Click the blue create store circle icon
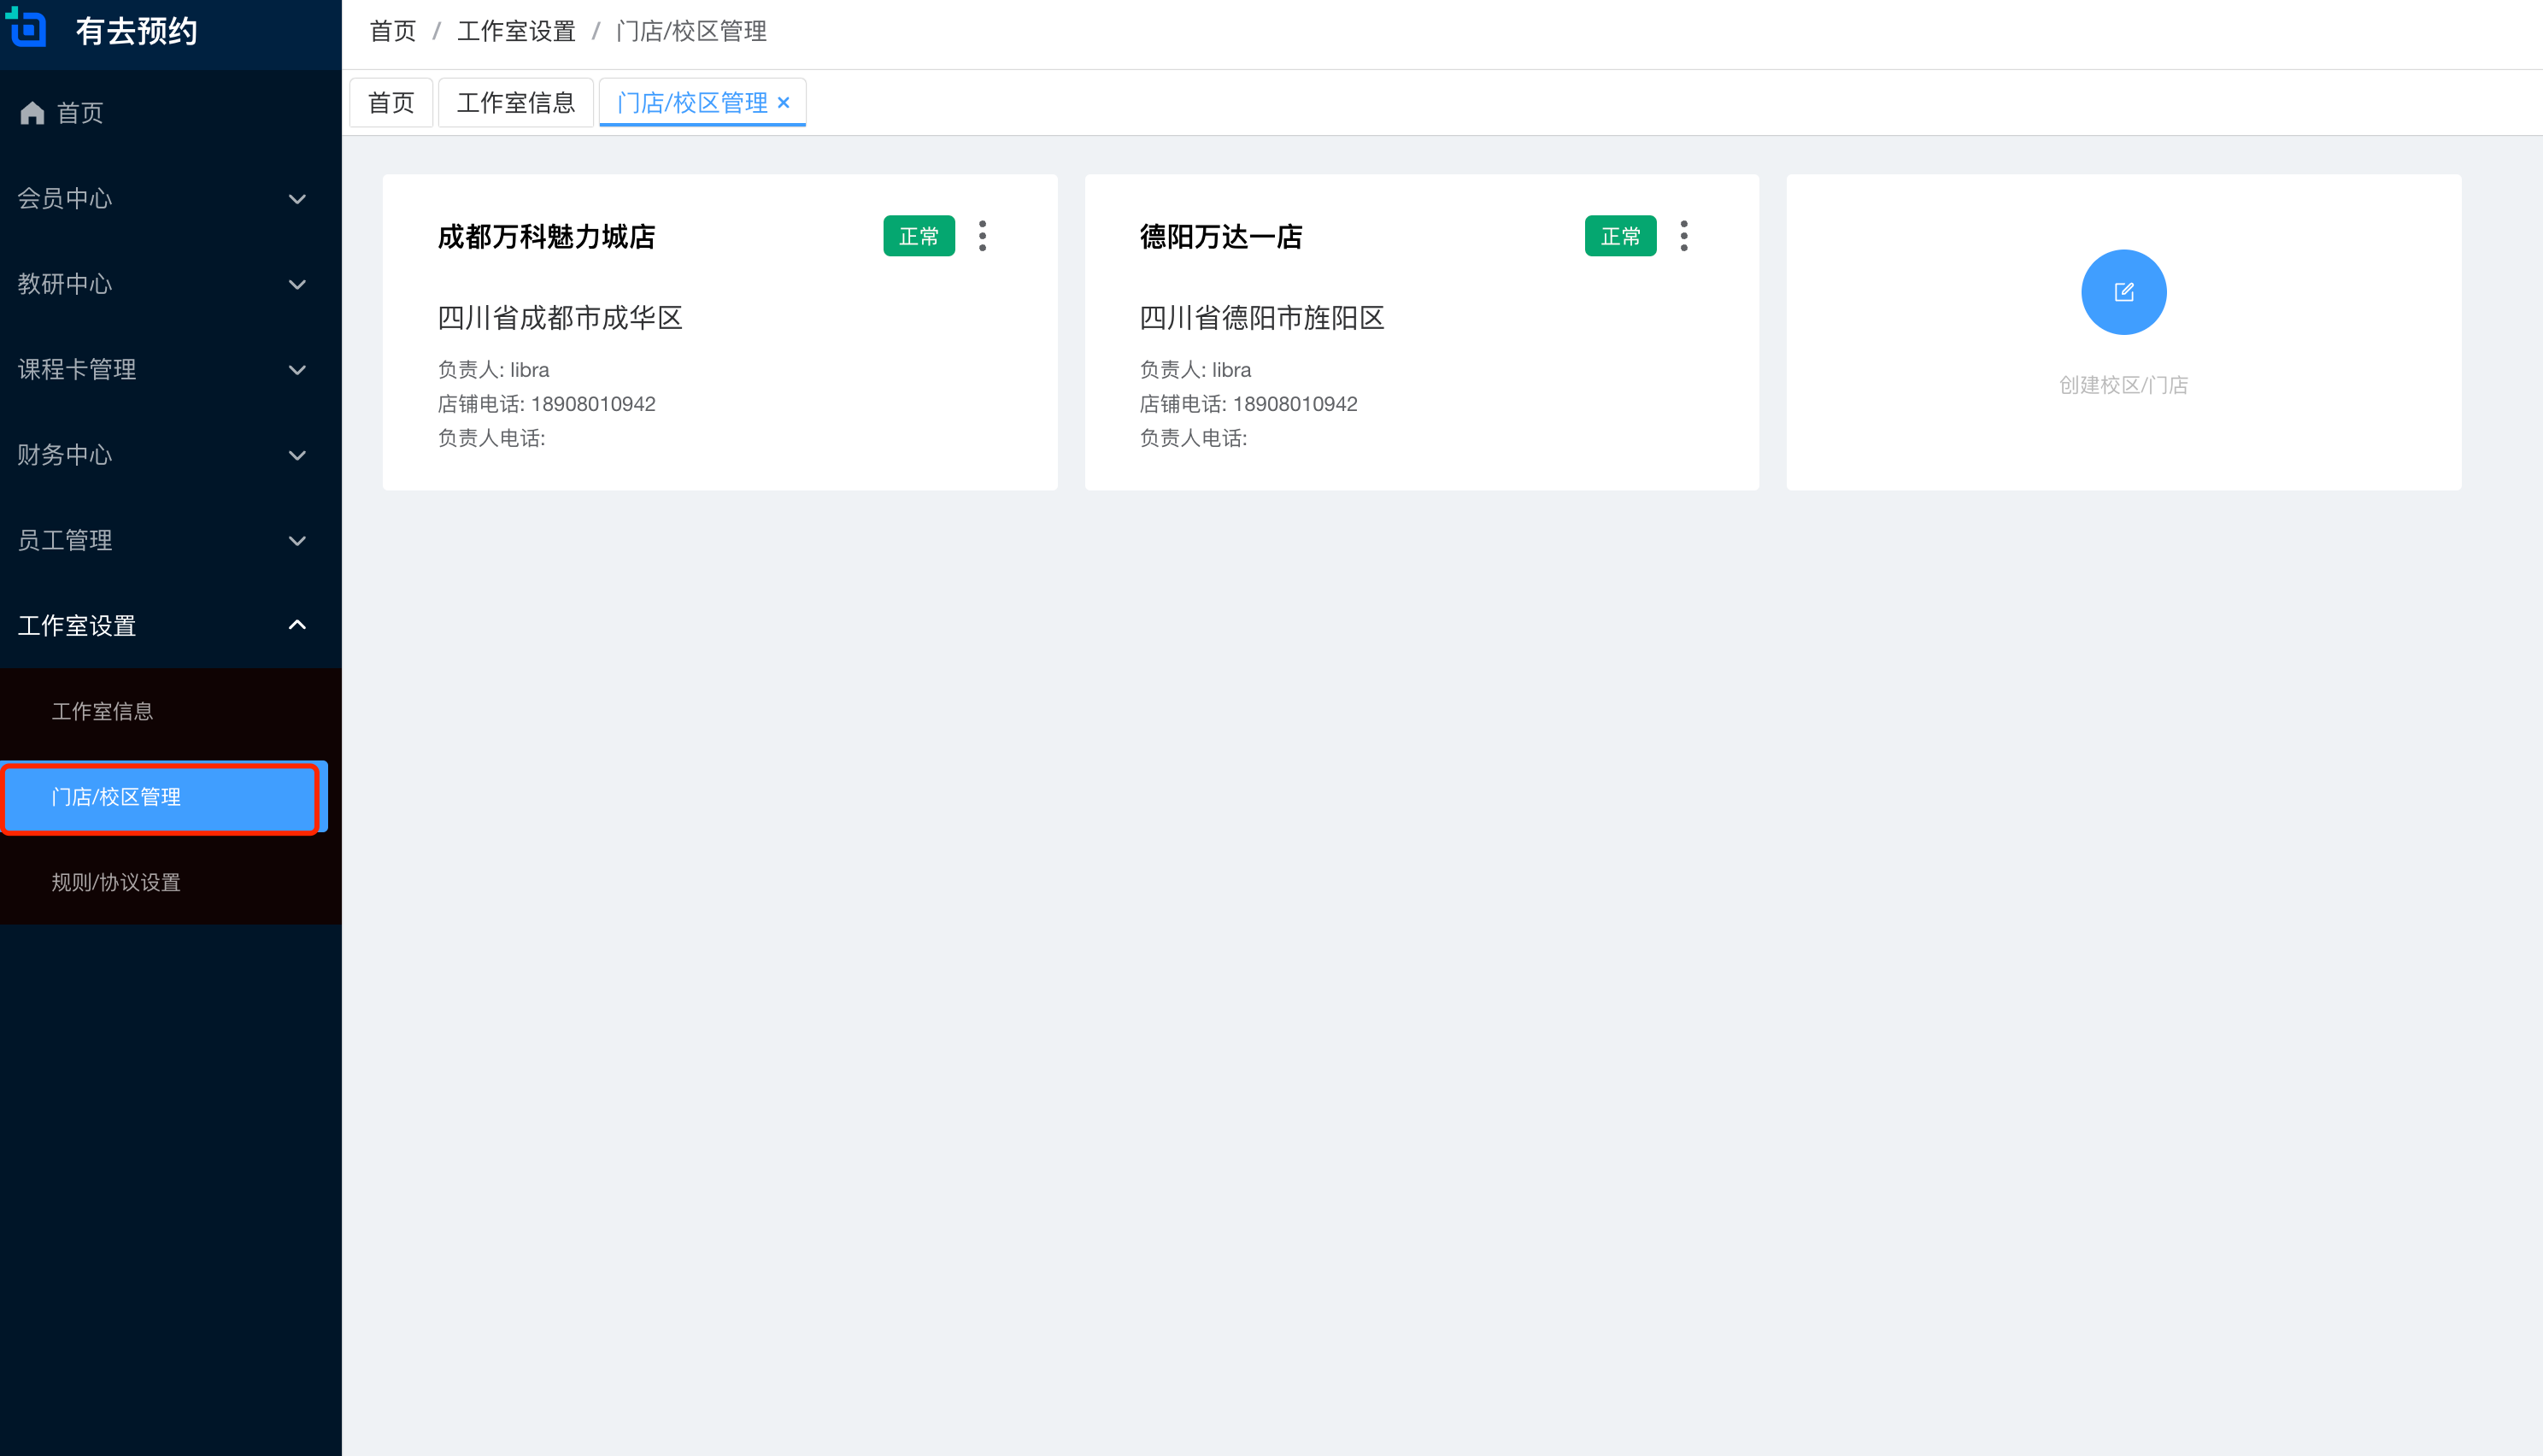 [x=2123, y=292]
